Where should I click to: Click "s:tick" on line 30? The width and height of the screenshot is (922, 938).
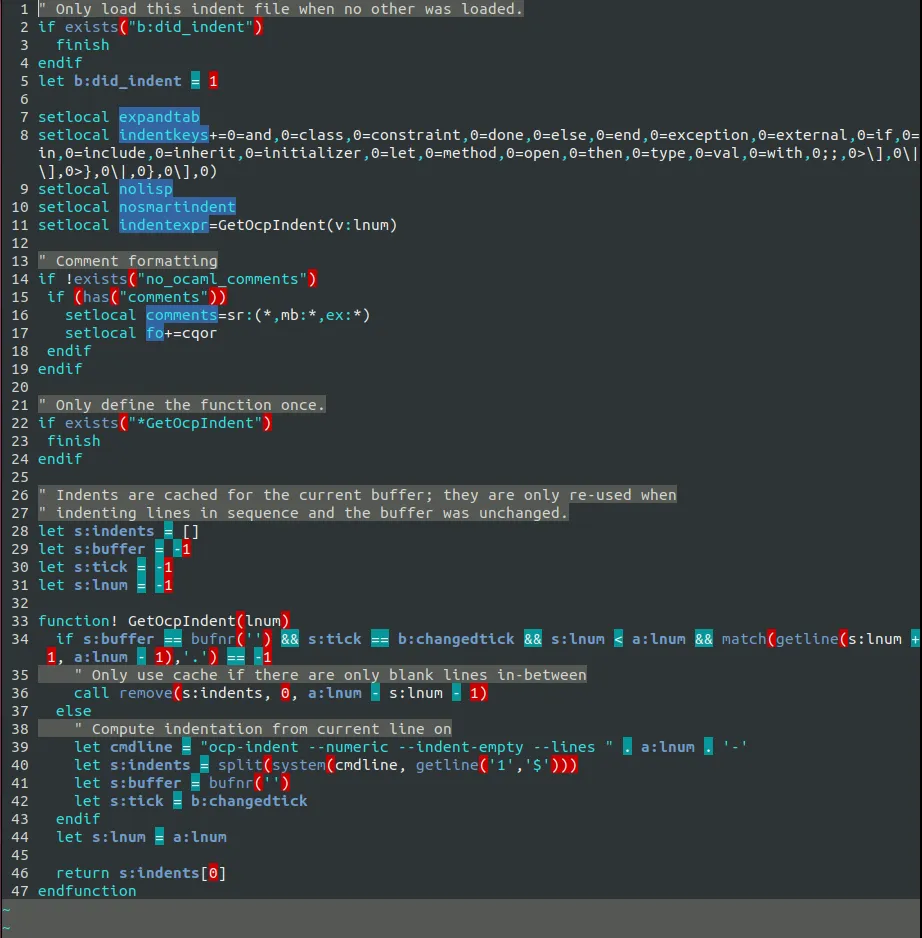(x=101, y=567)
